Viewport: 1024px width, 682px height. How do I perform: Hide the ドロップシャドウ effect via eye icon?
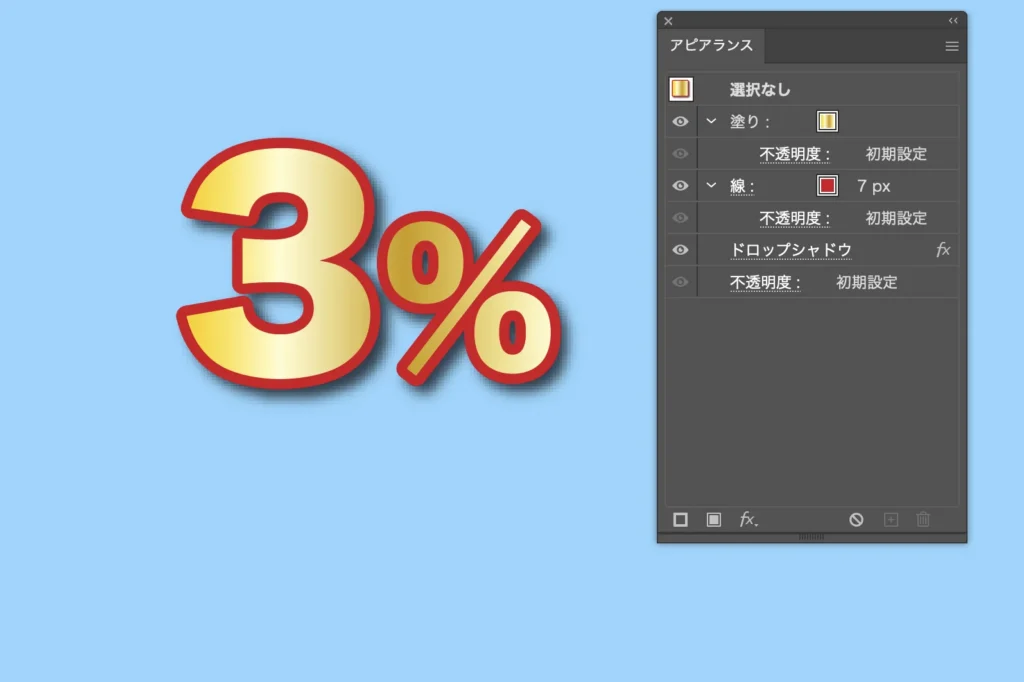[x=680, y=250]
